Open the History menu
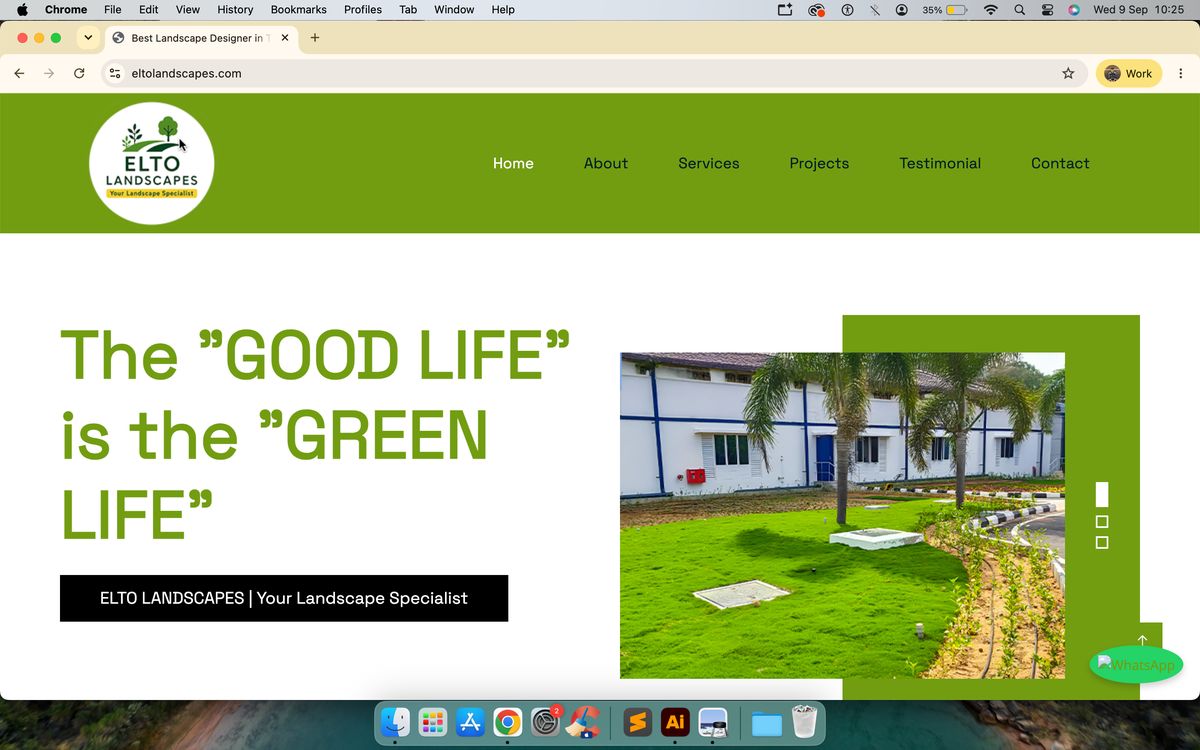The height and width of the screenshot is (750, 1200). [x=235, y=10]
